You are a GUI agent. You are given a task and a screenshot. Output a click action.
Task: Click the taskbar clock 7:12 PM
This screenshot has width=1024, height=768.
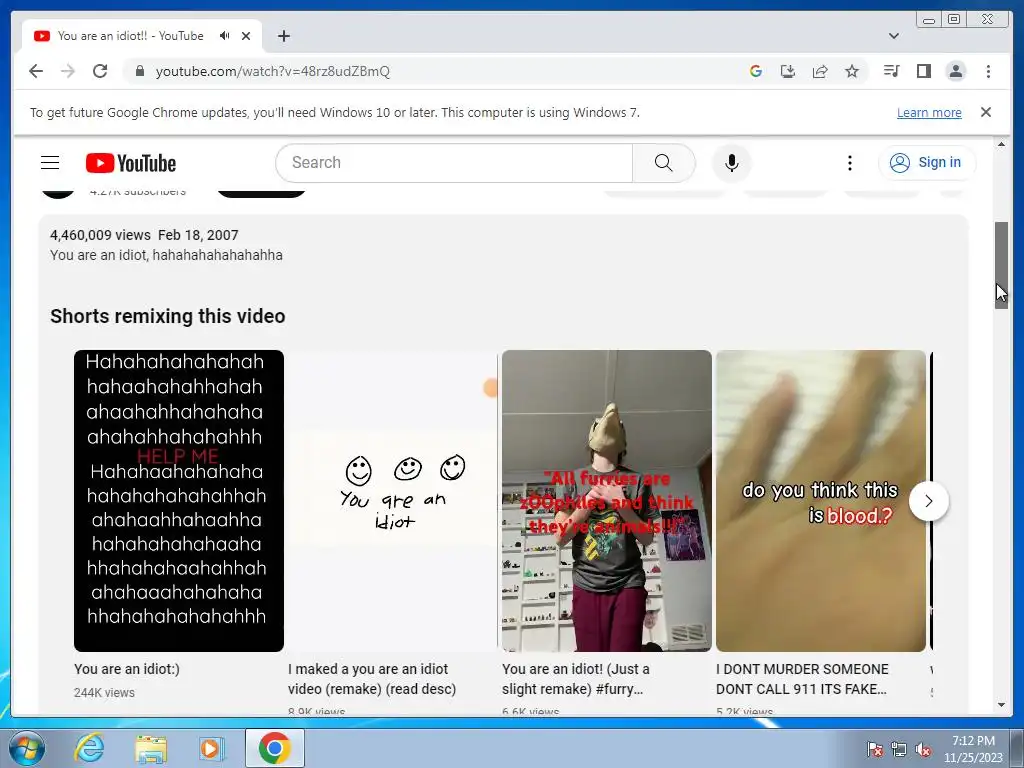973,741
